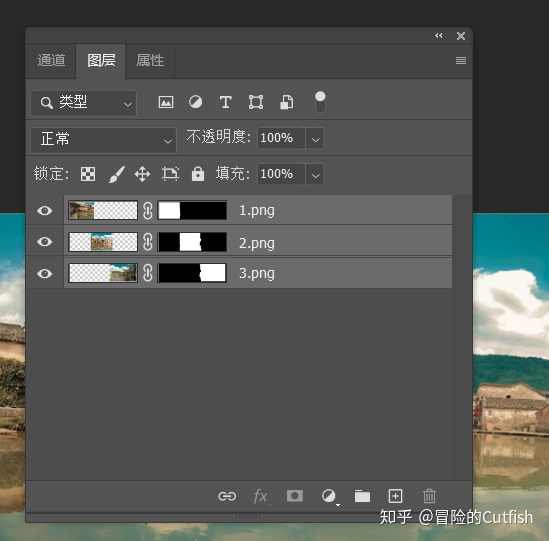Select the layer mask of 1.png
Viewport: 549px width, 541px height.
(x=192, y=210)
